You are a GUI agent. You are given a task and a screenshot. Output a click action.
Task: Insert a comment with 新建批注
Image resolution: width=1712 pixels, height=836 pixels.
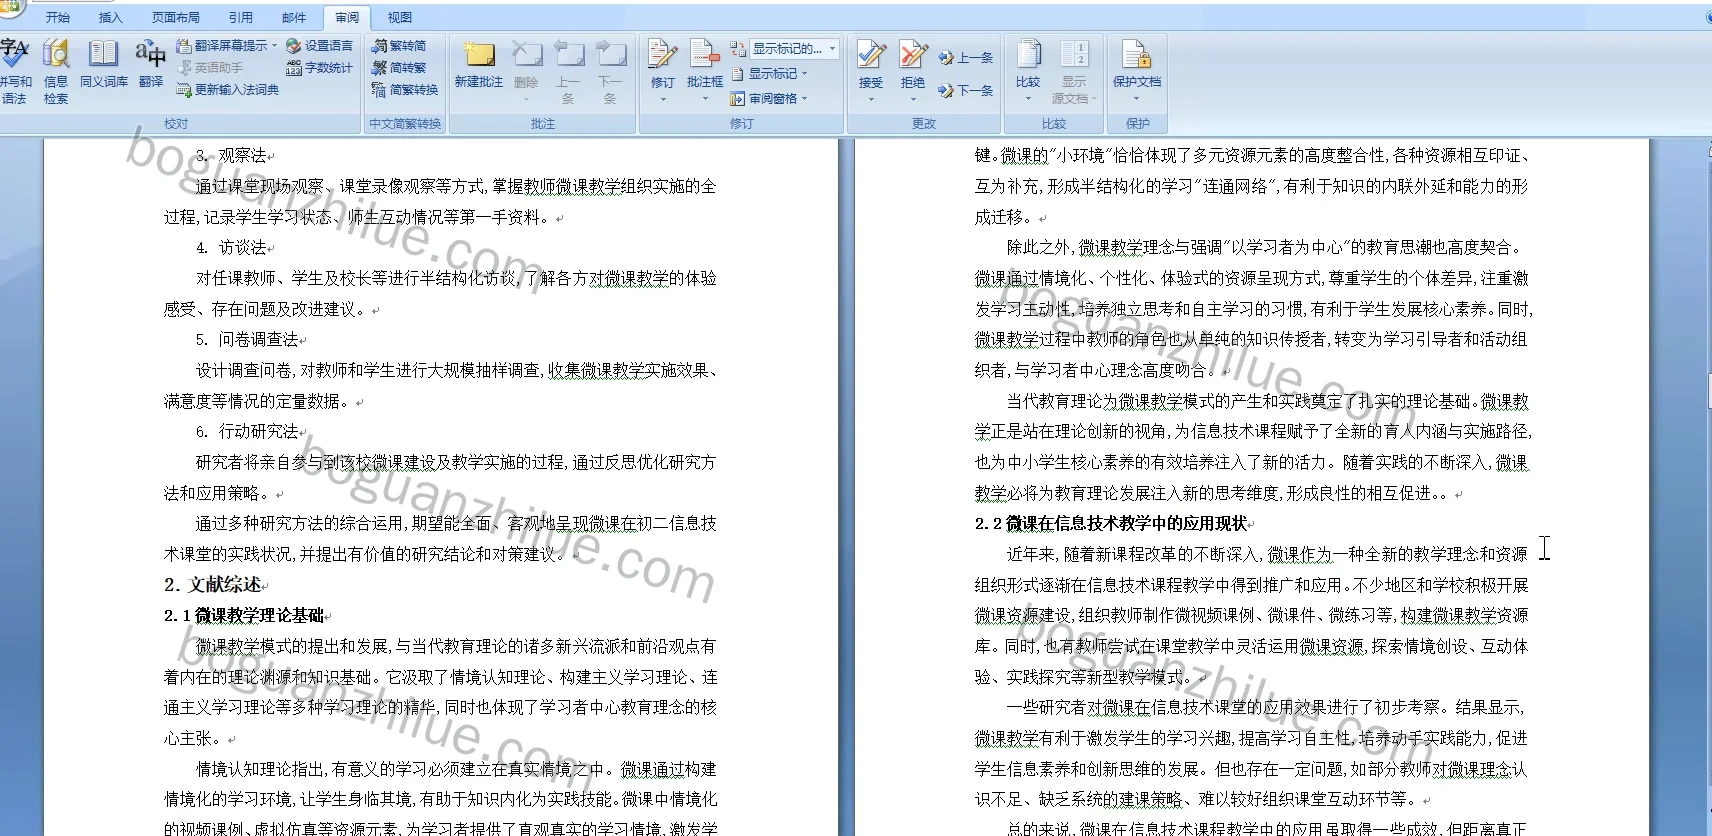click(x=479, y=65)
